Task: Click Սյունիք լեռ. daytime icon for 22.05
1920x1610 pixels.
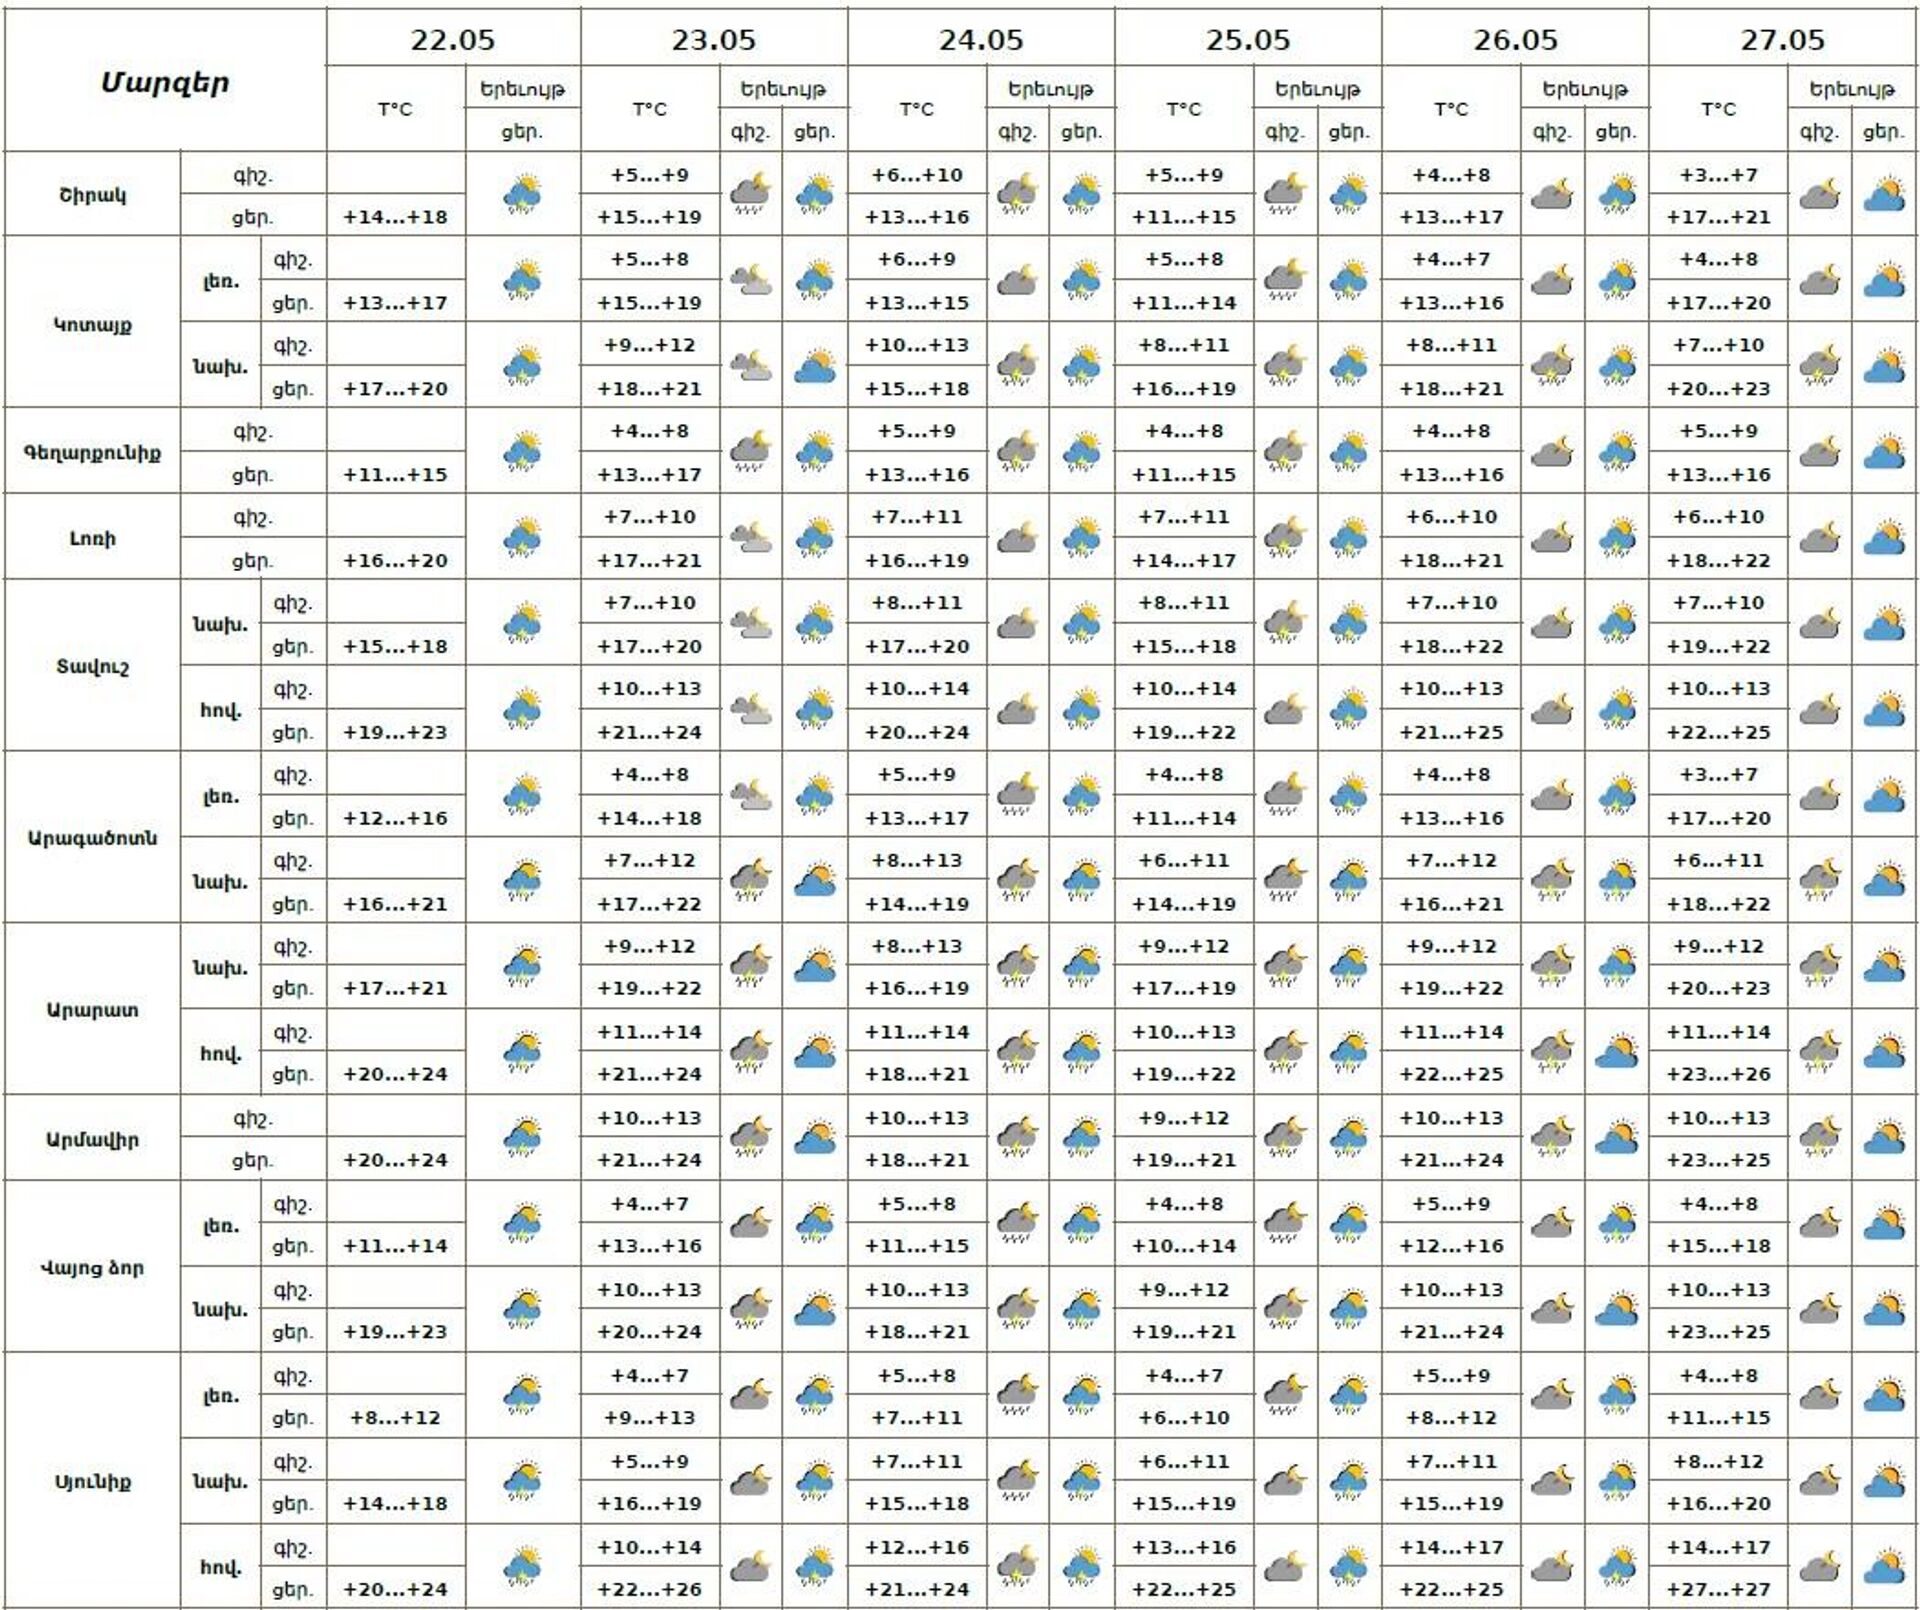Action: [522, 1396]
